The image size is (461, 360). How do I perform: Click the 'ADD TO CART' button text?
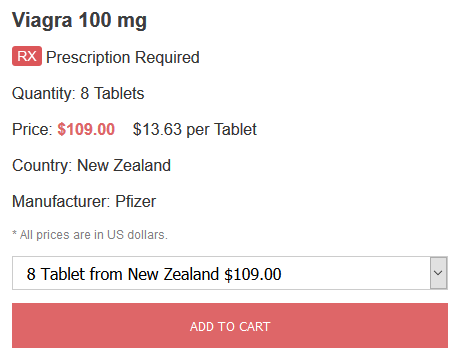(230, 327)
